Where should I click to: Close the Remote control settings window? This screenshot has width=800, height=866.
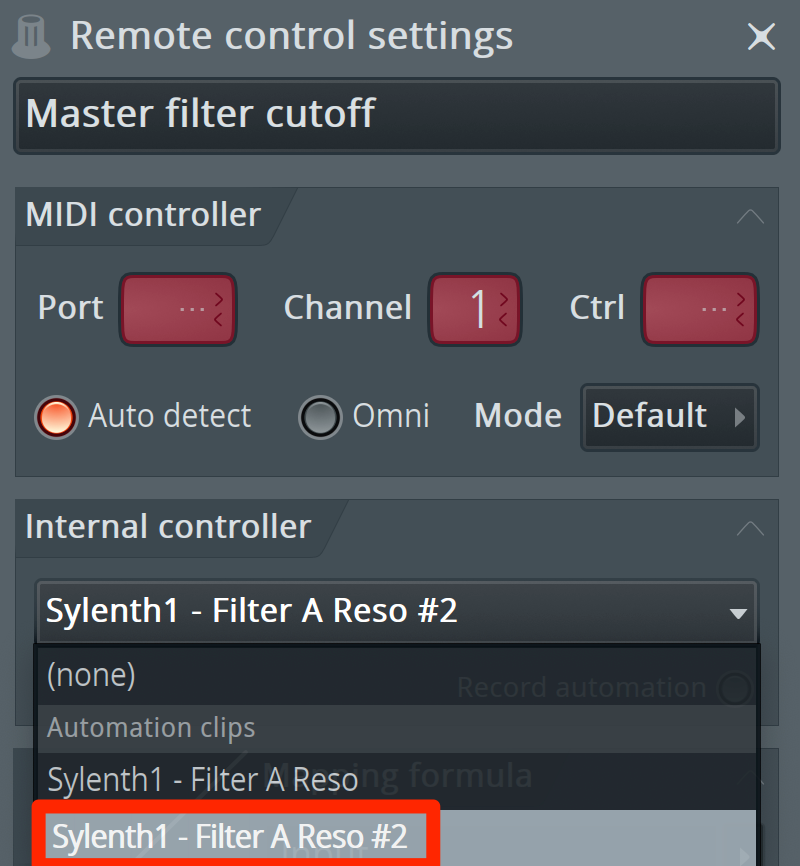tap(761, 36)
